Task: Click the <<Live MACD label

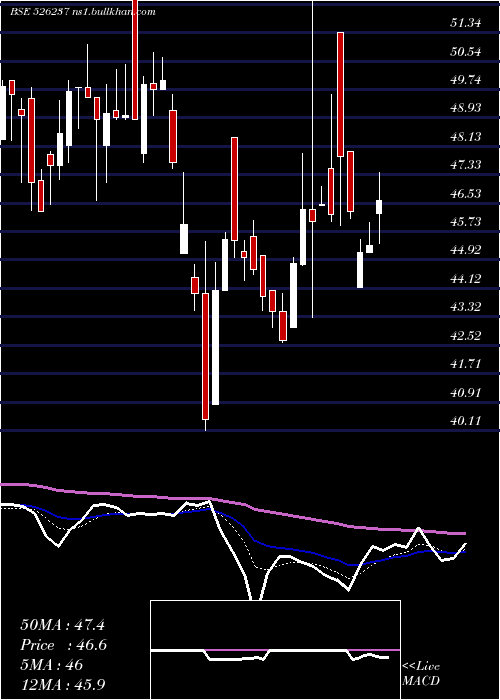Action: pos(421,673)
